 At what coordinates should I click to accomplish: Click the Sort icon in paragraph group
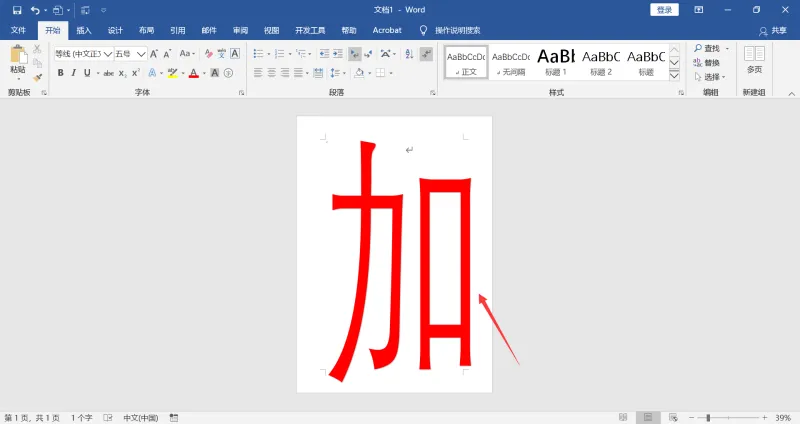point(409,54)
